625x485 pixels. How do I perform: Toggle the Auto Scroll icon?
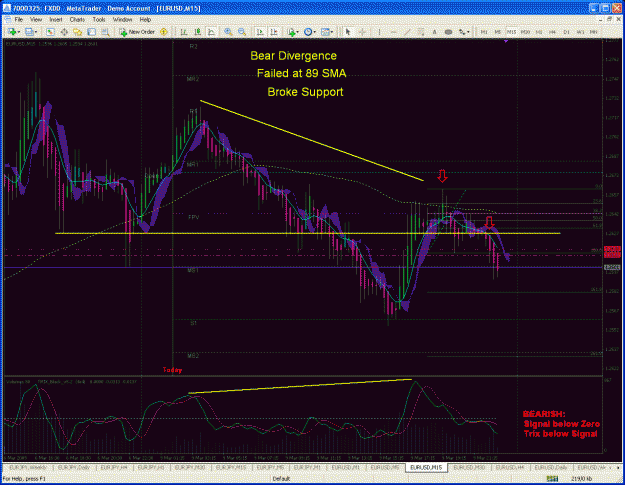coord(260,32)
